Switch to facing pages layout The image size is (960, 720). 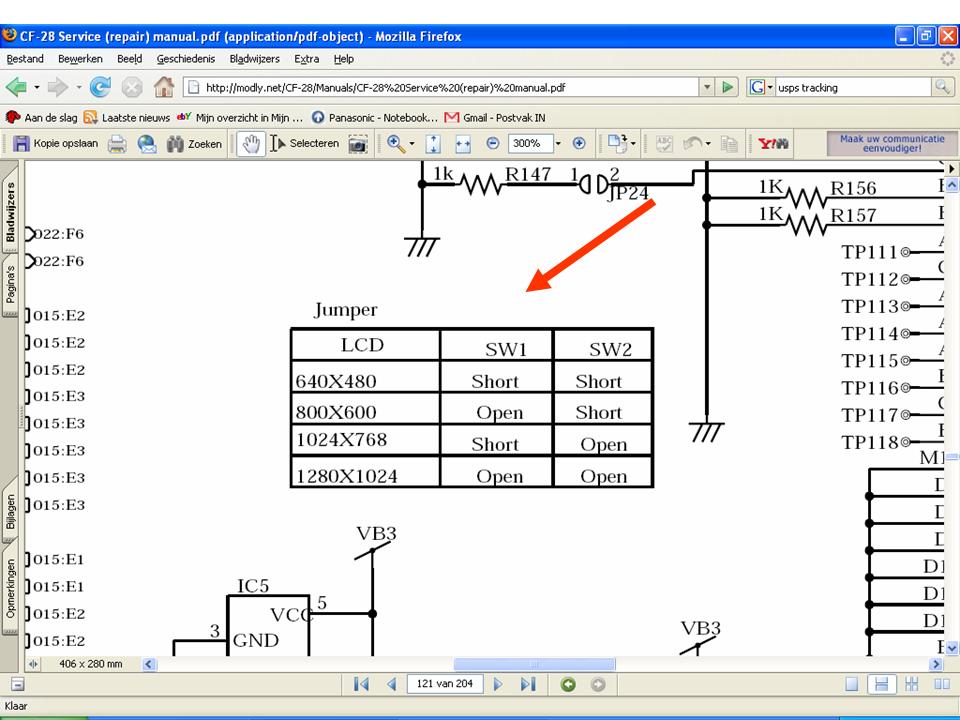point(942,684)
